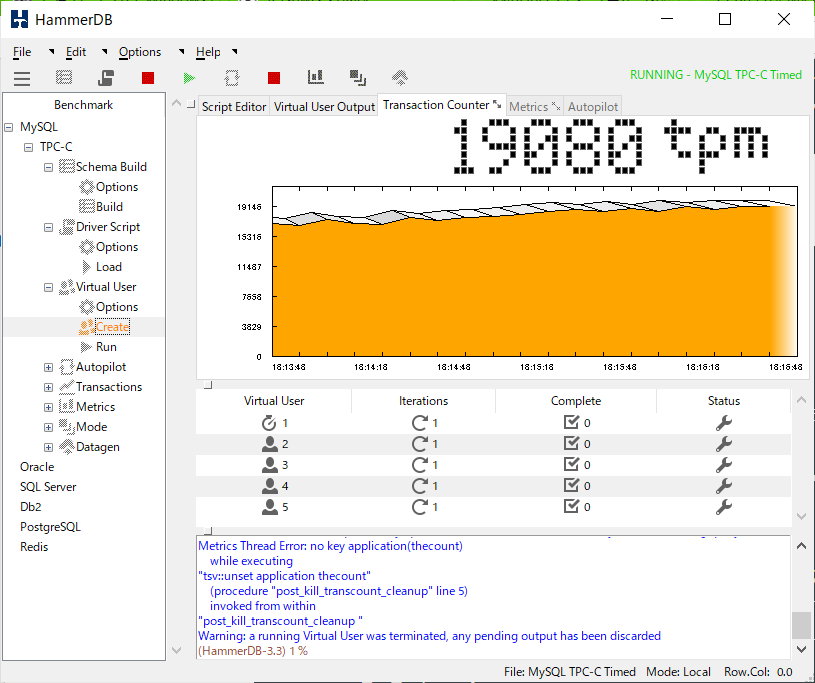Switch to the Autopilot tab
The image size is (815, 683).
pyautogui.click(x=593, y=107)
